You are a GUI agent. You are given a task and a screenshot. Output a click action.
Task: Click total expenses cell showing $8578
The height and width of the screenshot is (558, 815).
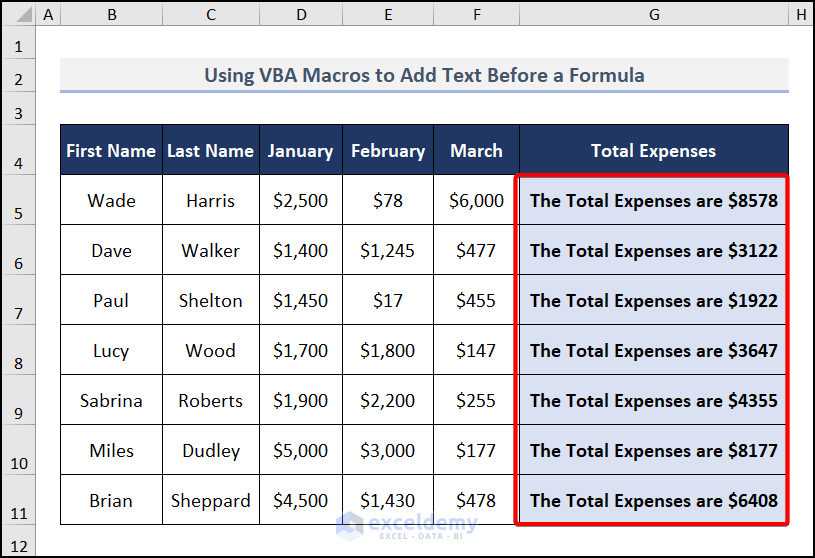[x=653, y=201]
